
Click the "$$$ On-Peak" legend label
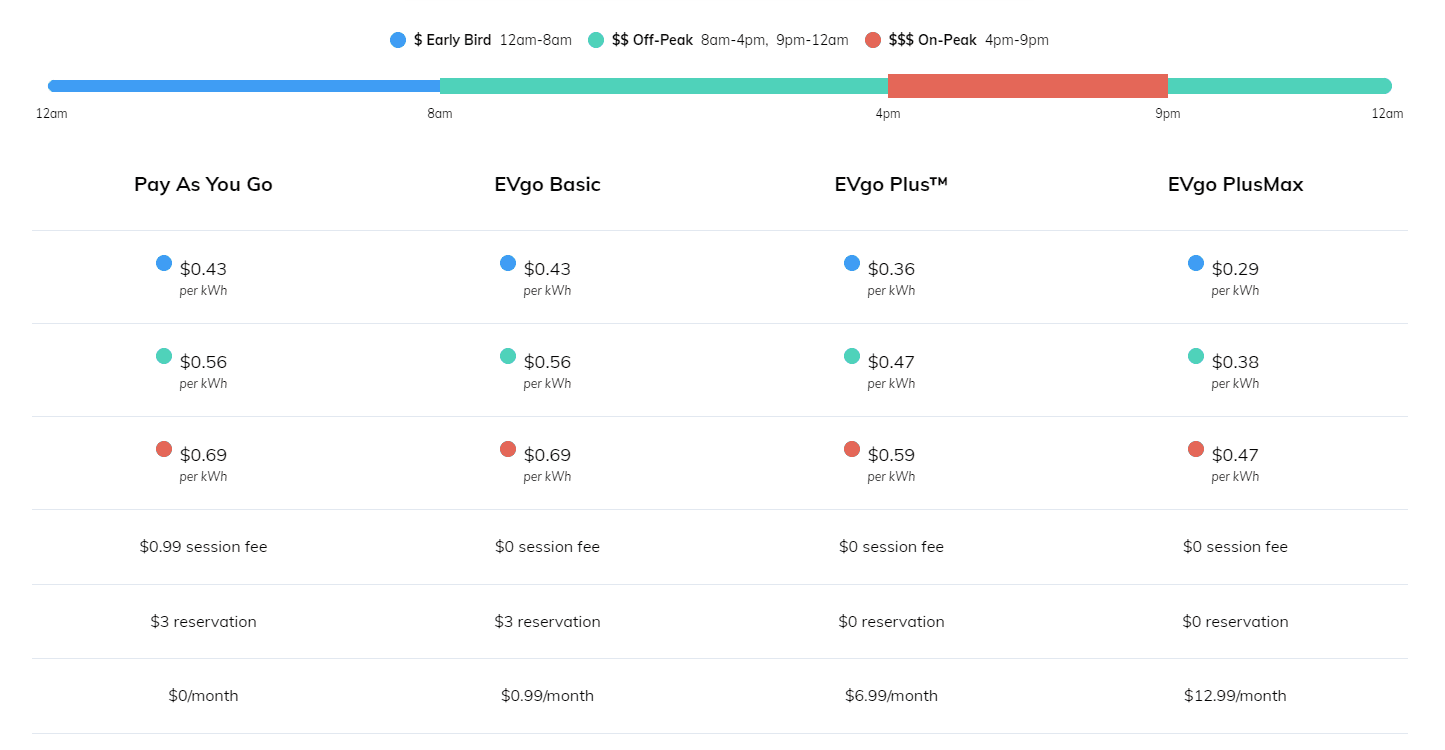coord(933,40)
